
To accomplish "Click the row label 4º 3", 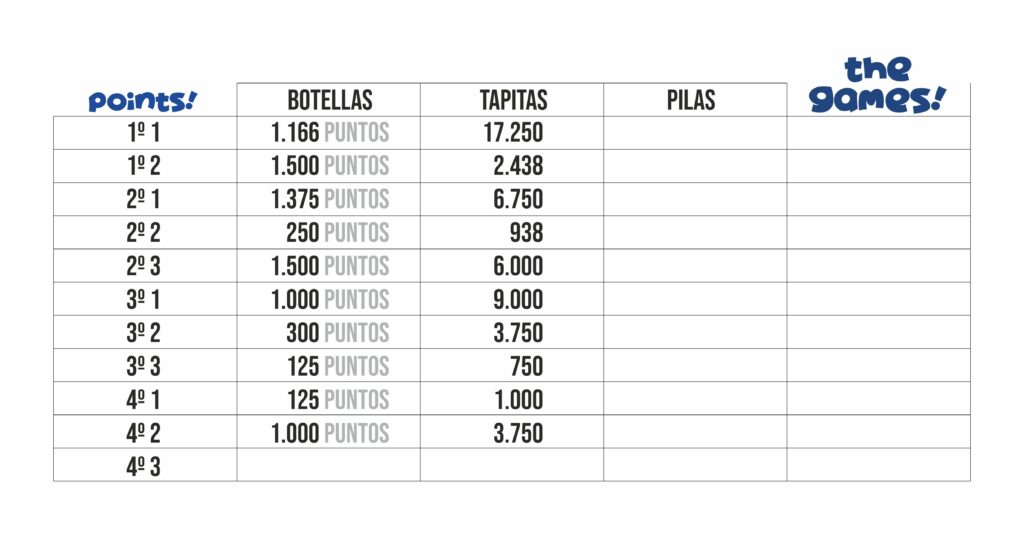I will point(144,467).
